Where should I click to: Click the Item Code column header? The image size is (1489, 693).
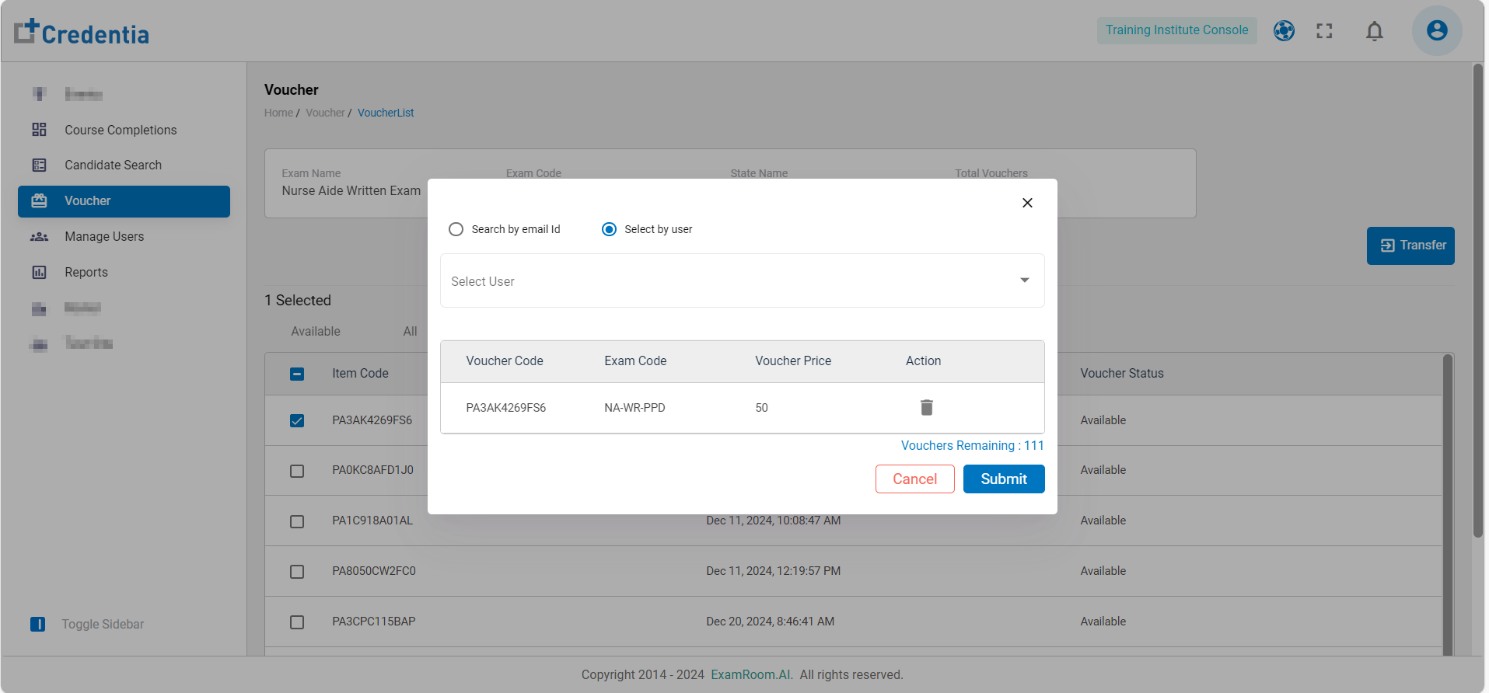pos(360,373)
